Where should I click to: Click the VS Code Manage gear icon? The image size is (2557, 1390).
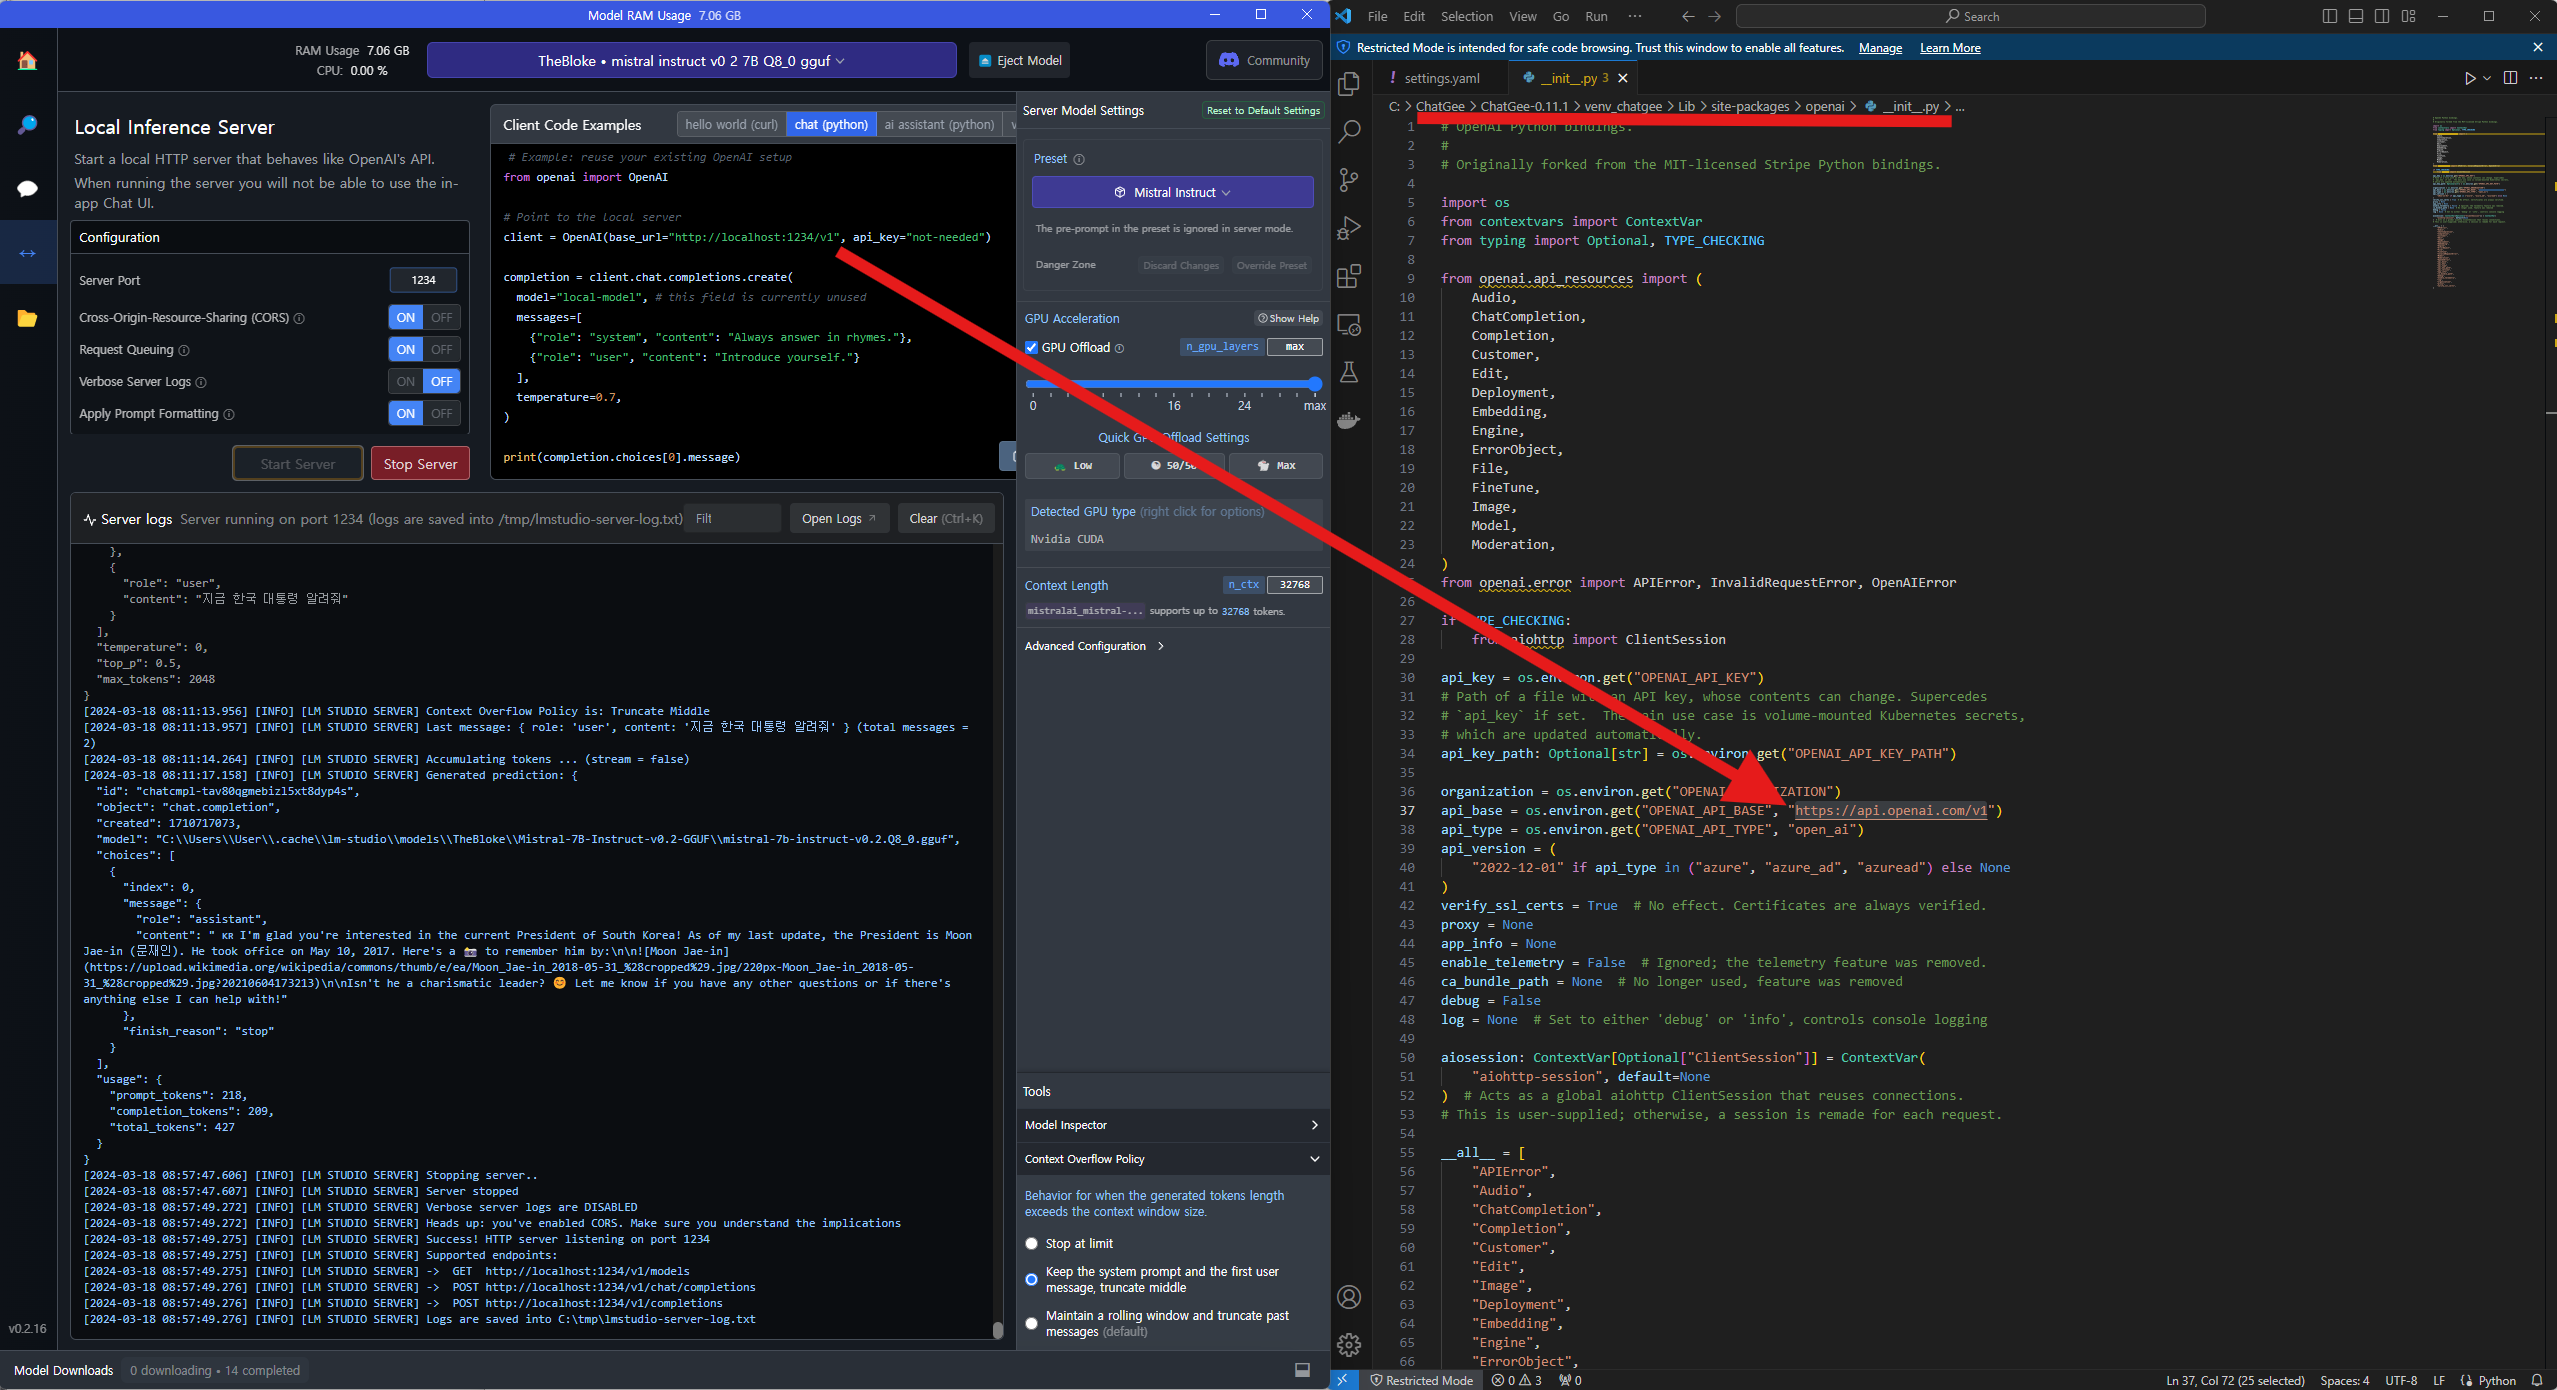pyautogui.click(x=1349, y=1344)
